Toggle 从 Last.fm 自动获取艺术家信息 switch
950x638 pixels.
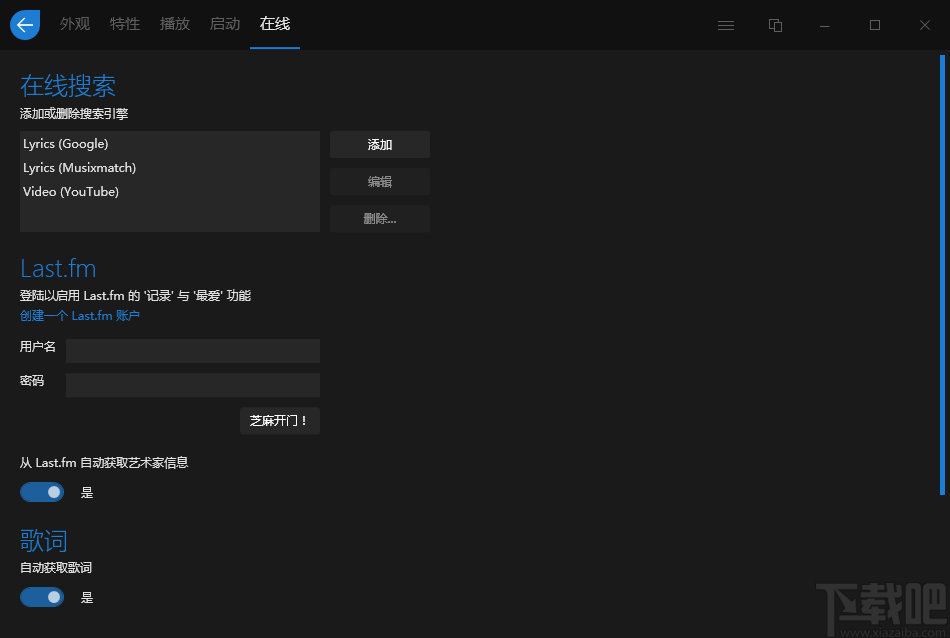click(42, 493)
